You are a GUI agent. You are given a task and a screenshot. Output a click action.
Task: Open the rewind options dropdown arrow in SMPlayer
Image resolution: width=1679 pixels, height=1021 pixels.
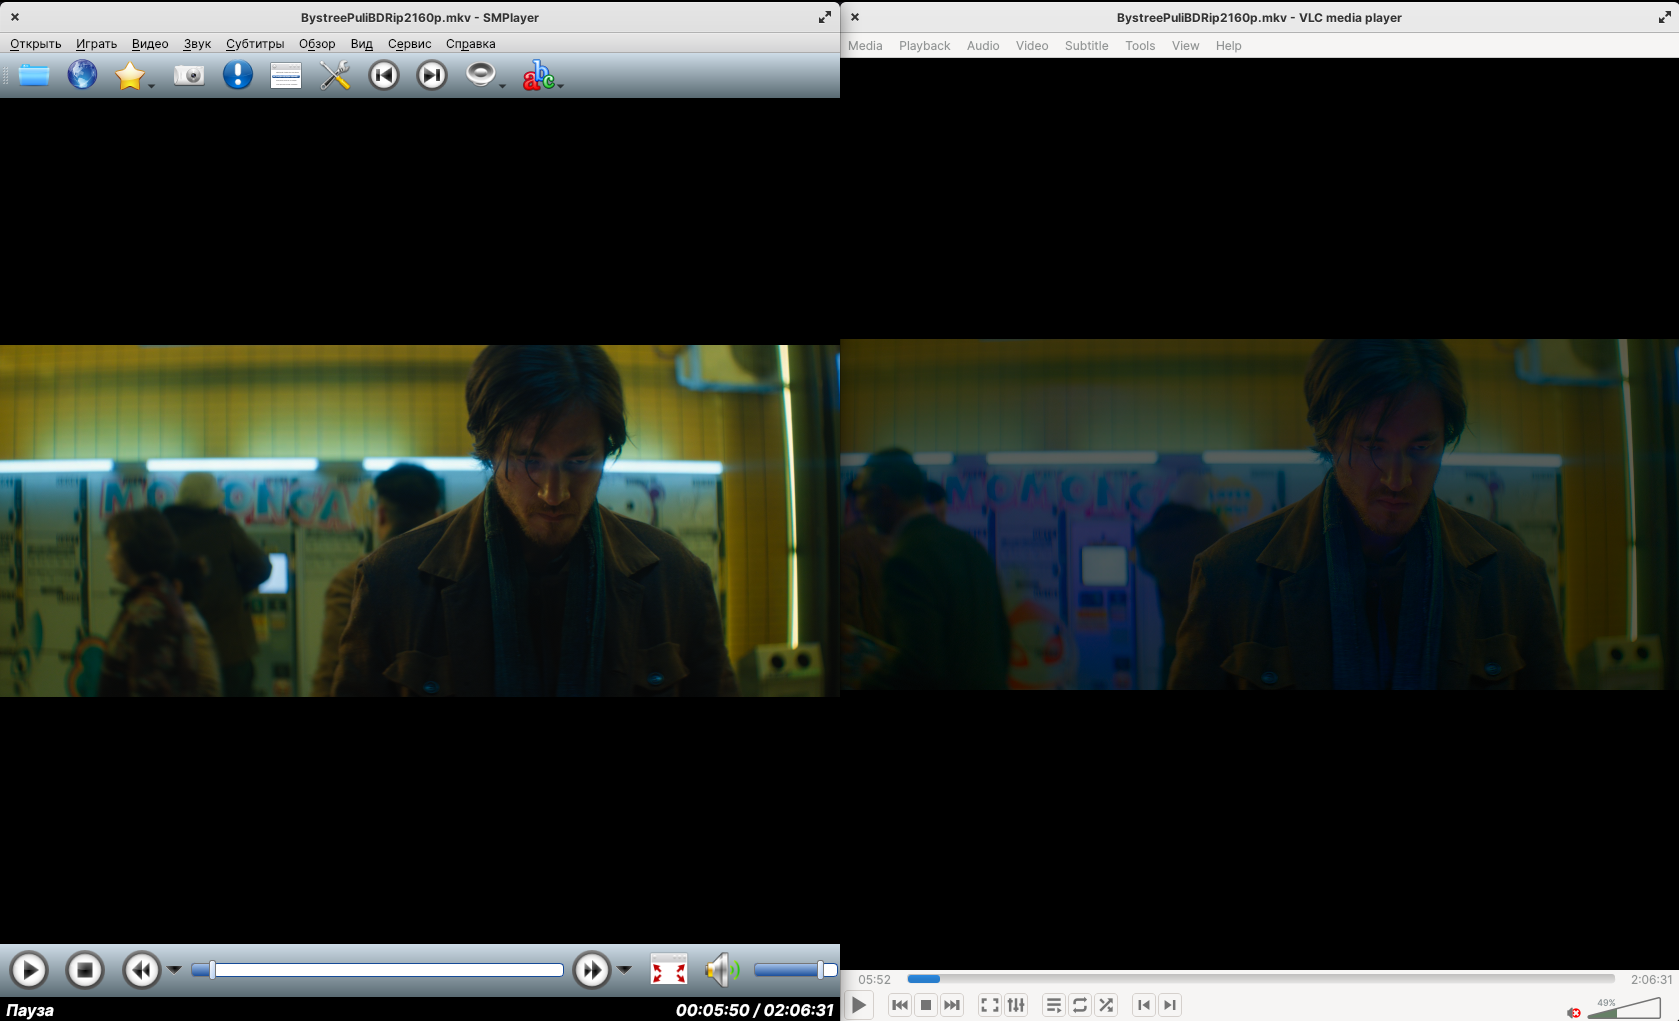[x=174, y=970]
